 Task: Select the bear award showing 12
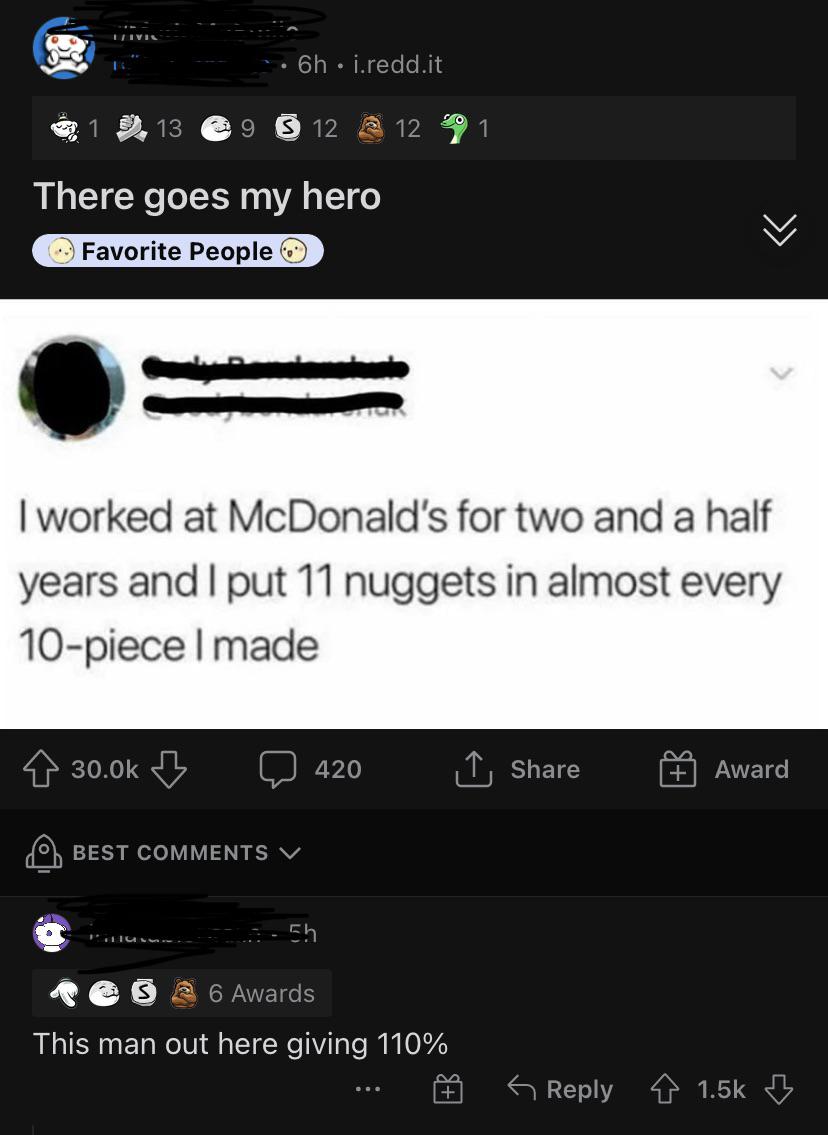371,128
